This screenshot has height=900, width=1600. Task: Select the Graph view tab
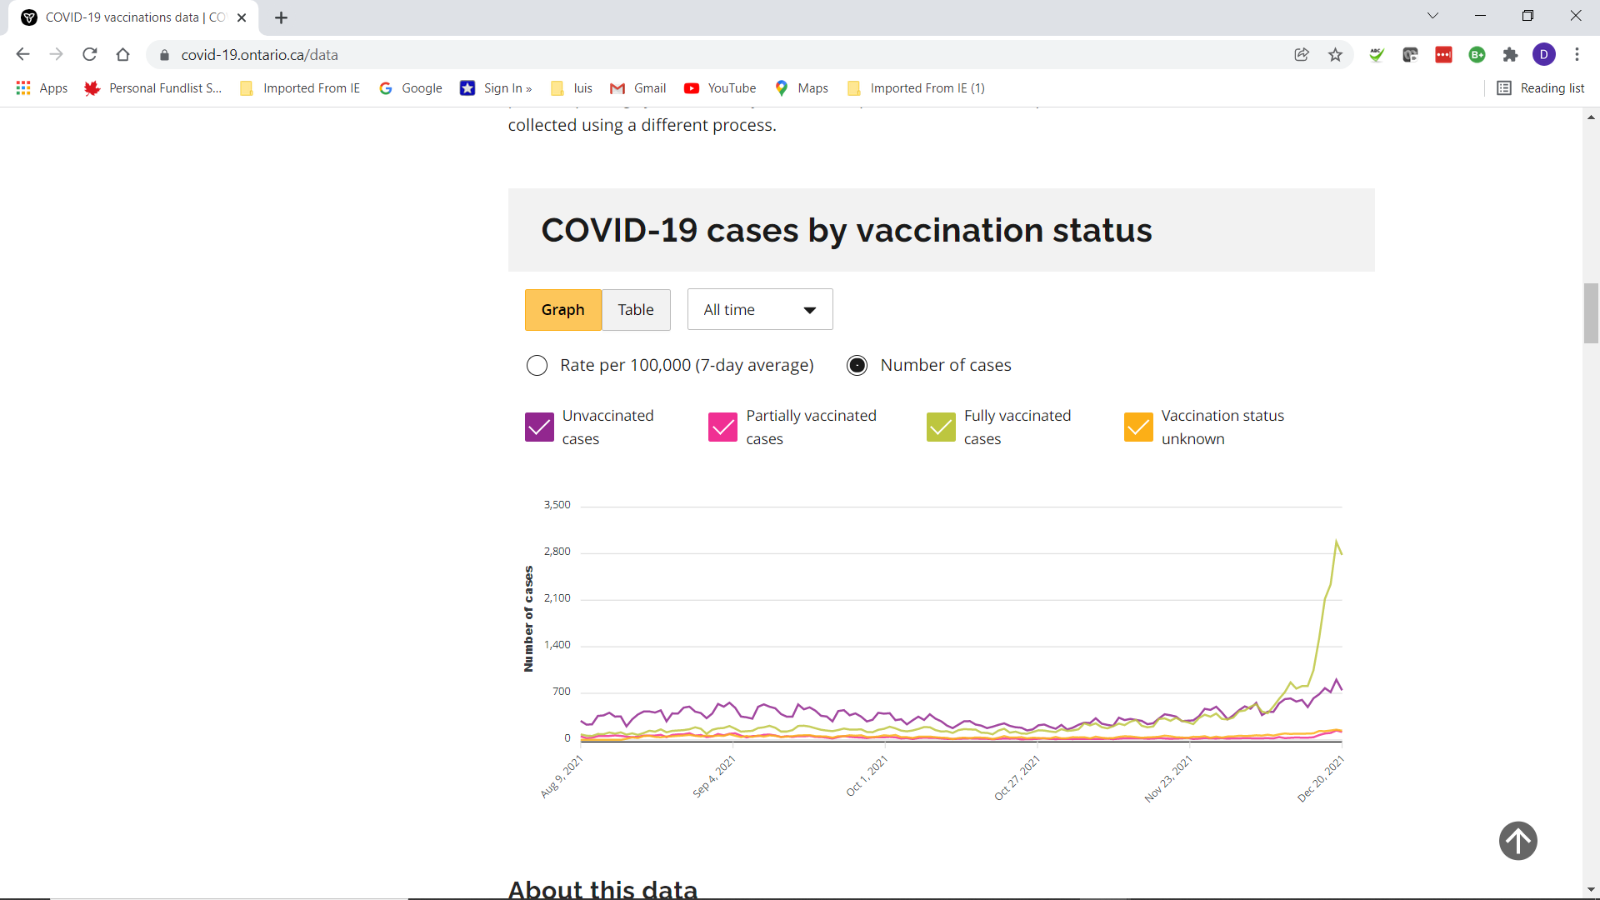point(563,310)
